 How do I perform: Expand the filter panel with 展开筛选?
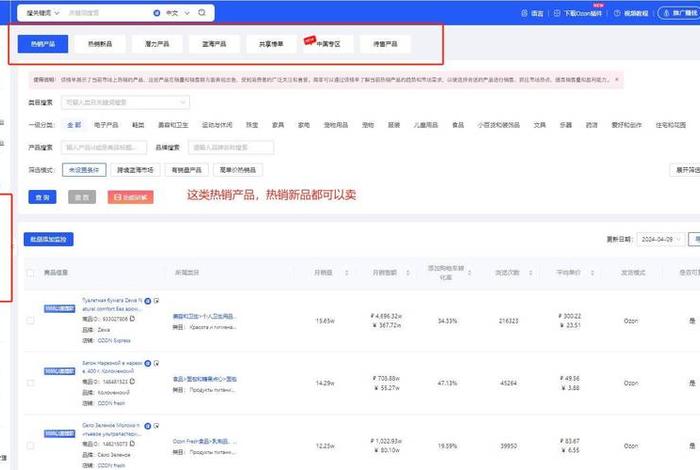[686, 170]
